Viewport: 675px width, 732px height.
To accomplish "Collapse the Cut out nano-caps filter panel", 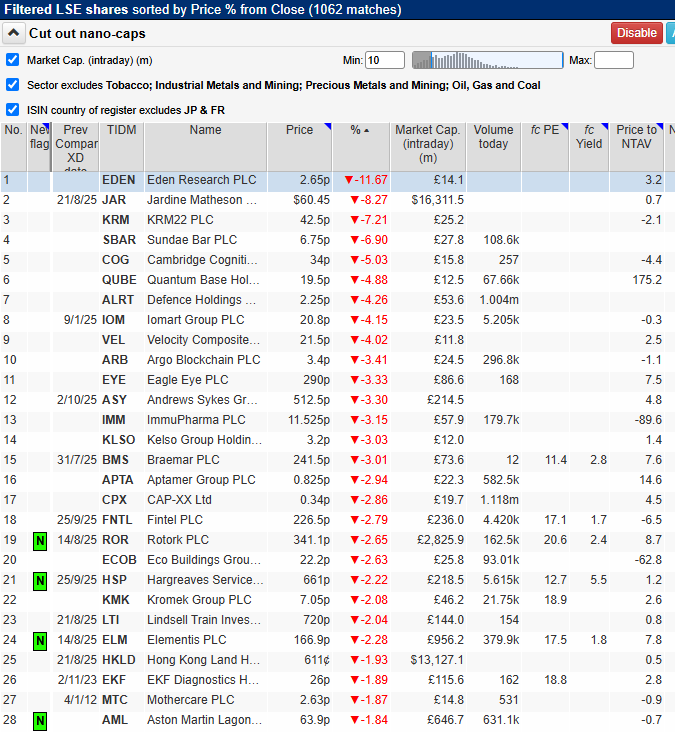I will pyautogui.click(x=14, y=33).
